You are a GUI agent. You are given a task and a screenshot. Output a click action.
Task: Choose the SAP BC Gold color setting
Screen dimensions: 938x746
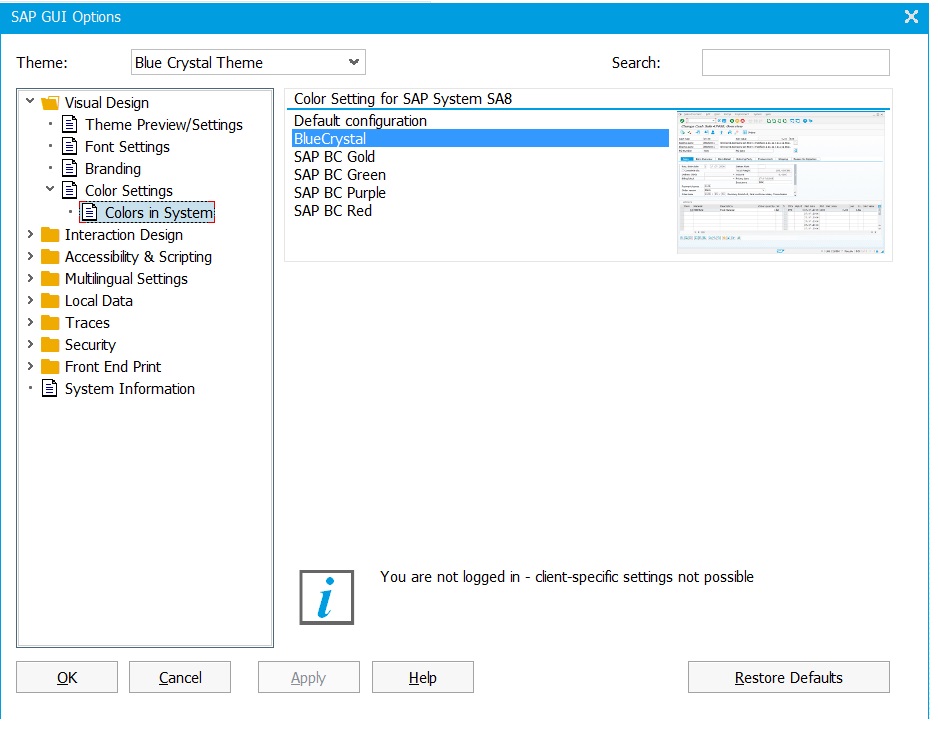click(480, 156)
